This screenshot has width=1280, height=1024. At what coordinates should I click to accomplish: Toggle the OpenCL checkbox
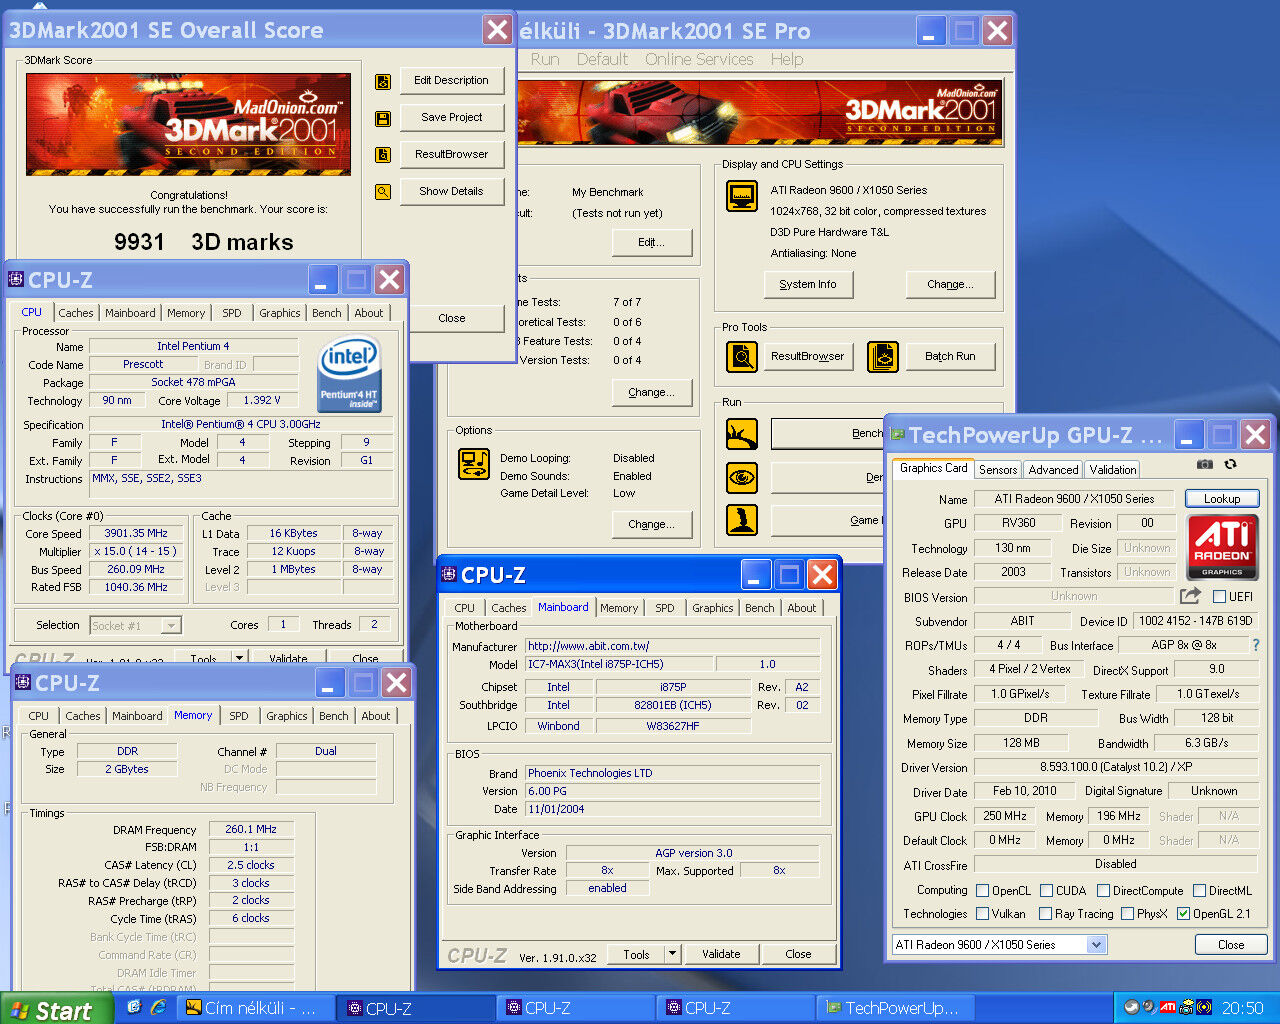982,891
